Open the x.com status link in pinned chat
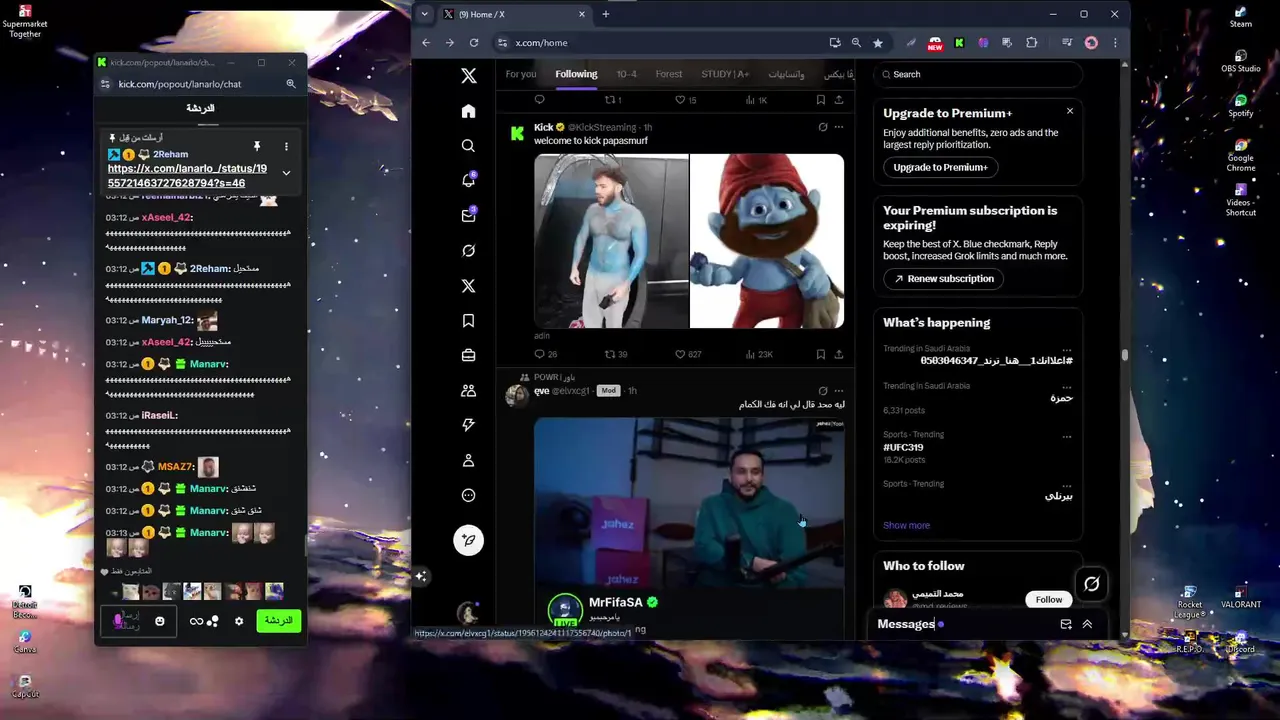This screenshot has height=720, width=1280. coord(187,176)
